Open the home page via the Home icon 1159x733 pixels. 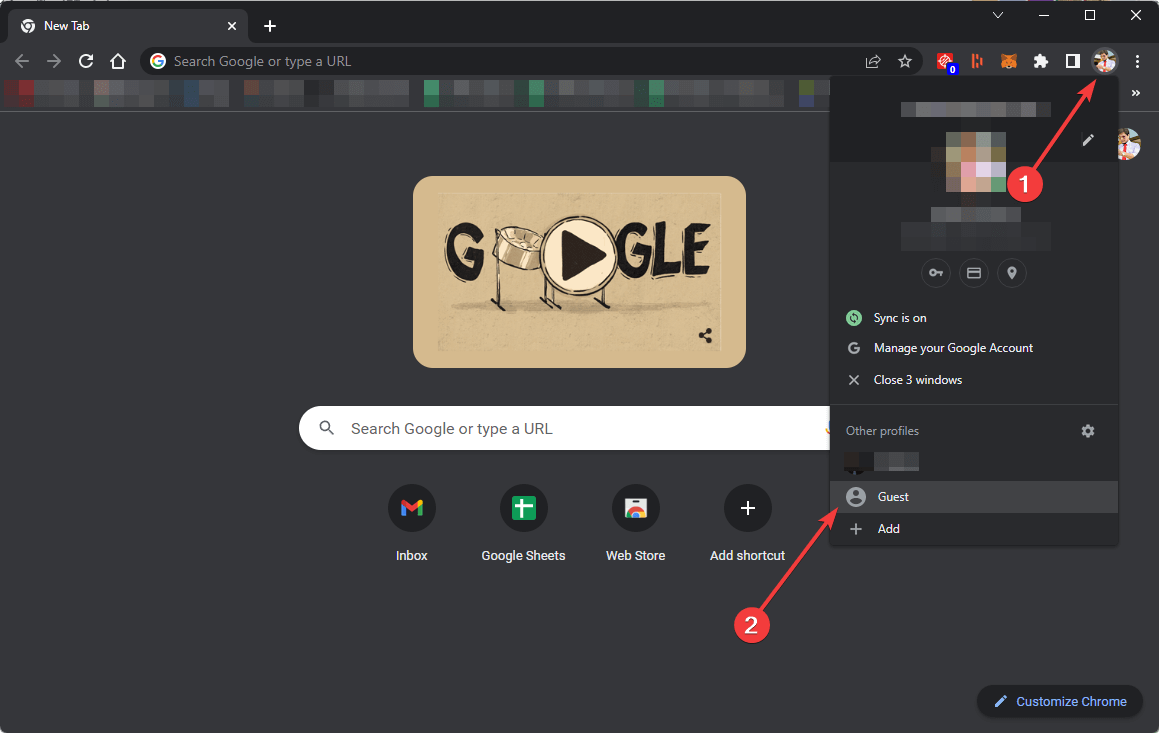tap(118, 61)
